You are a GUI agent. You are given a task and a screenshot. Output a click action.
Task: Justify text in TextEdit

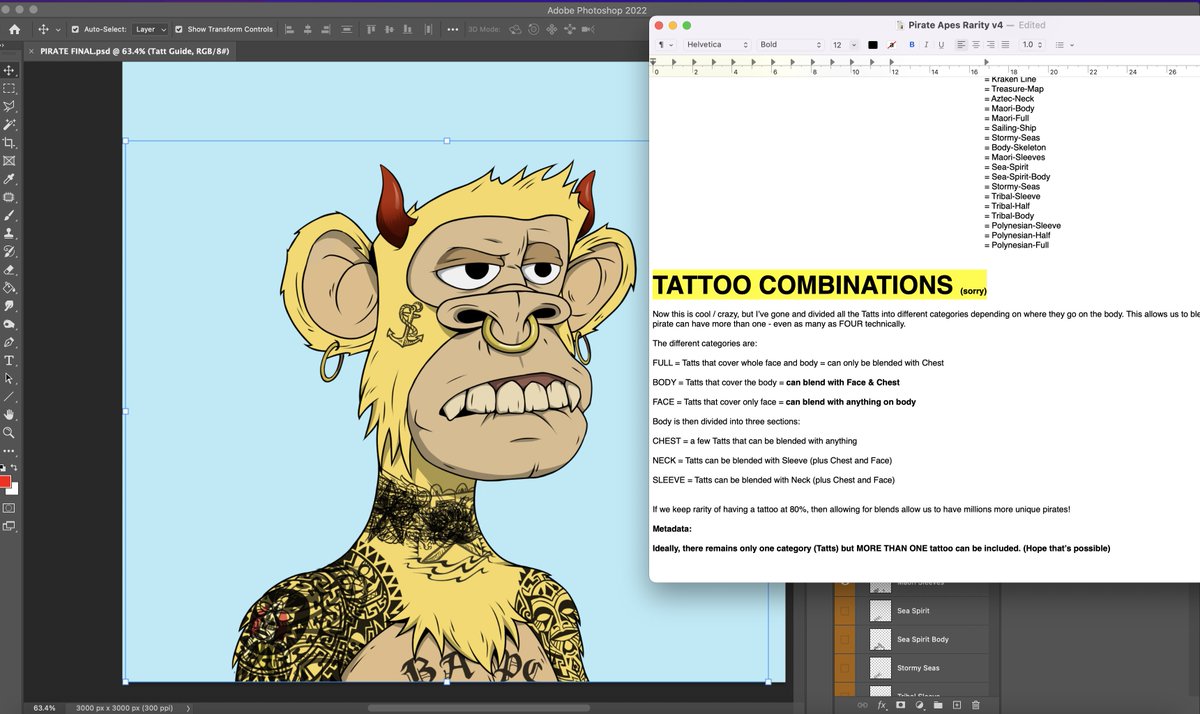pos(1005,44)
